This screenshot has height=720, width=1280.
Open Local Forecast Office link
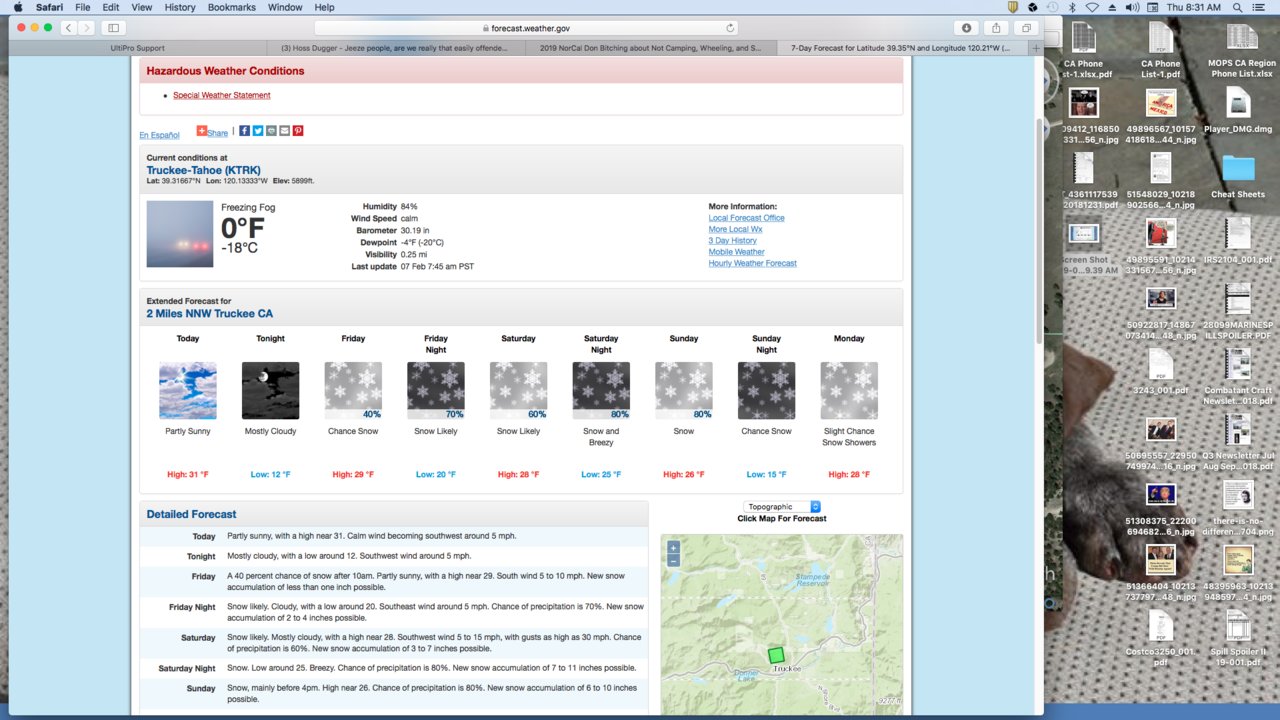[747, 218]
